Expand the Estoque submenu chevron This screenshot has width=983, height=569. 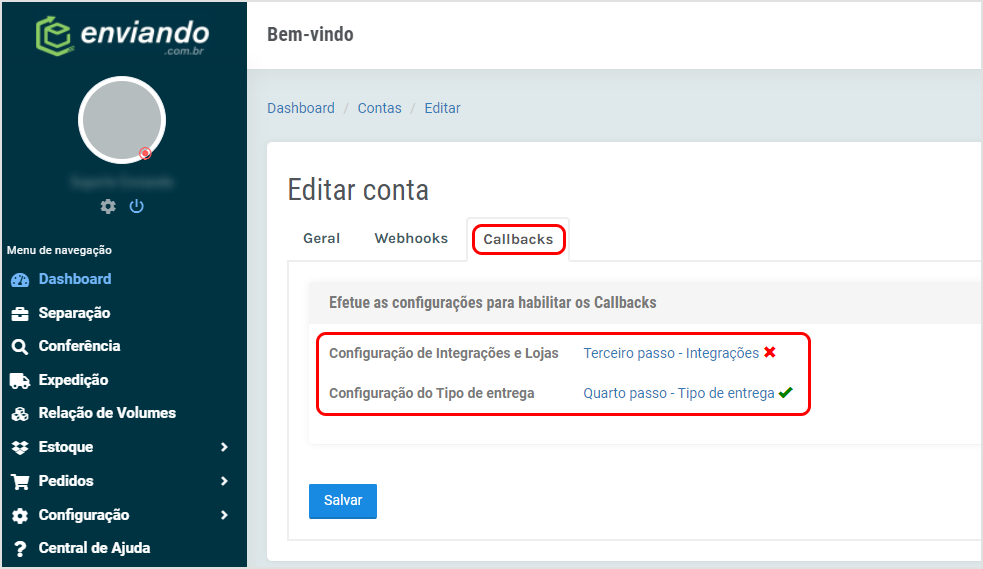[224, 447]
